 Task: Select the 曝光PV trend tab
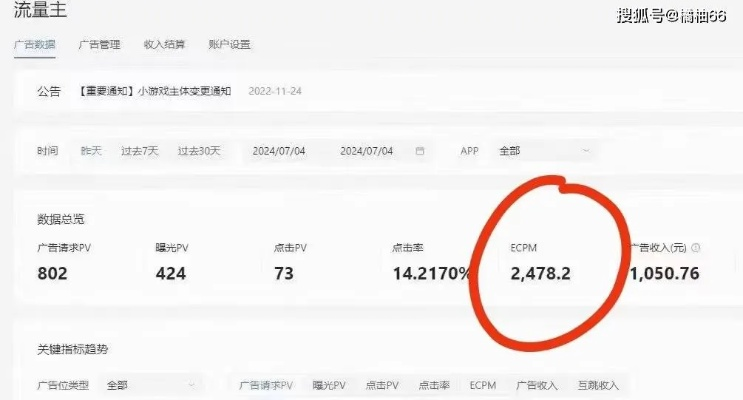point(329,385)
